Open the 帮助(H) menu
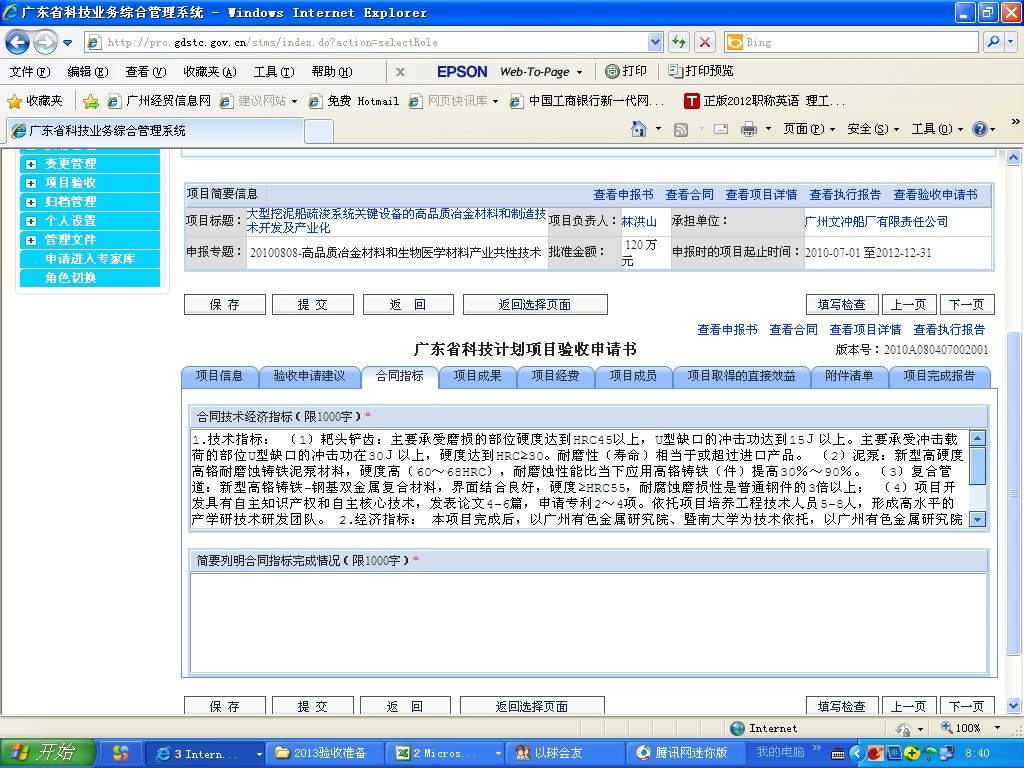 point(332,71)
